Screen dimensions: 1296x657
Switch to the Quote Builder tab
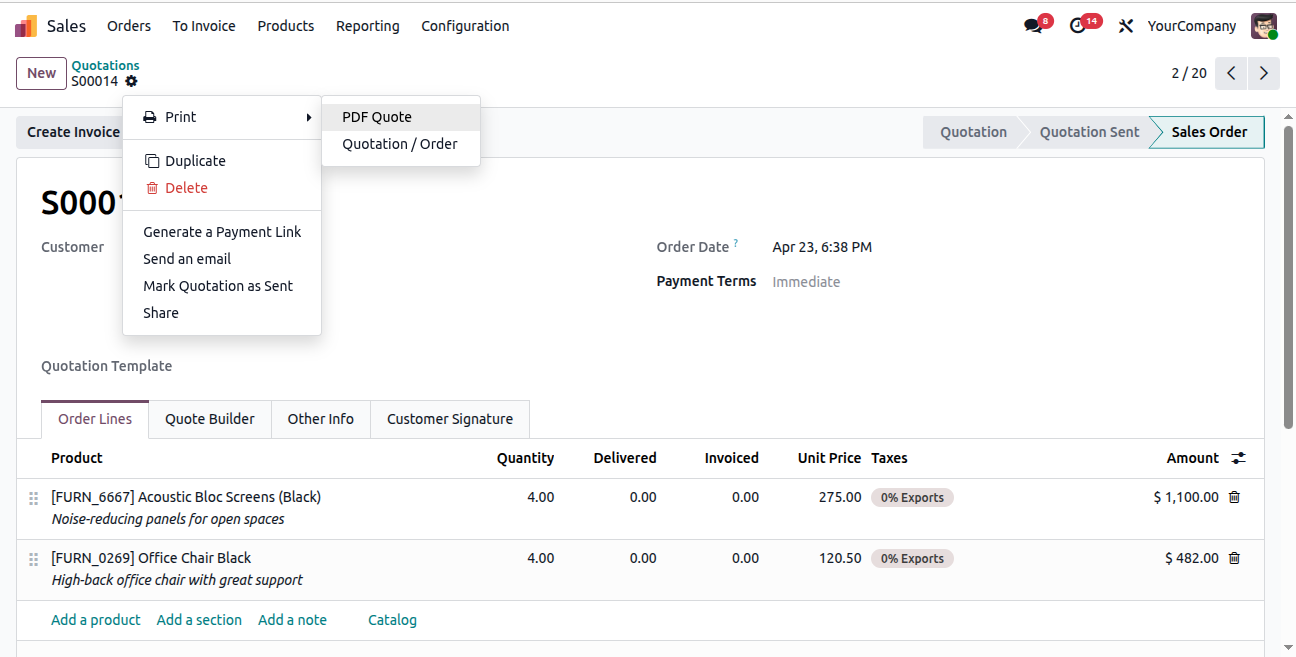pos(210,419)
